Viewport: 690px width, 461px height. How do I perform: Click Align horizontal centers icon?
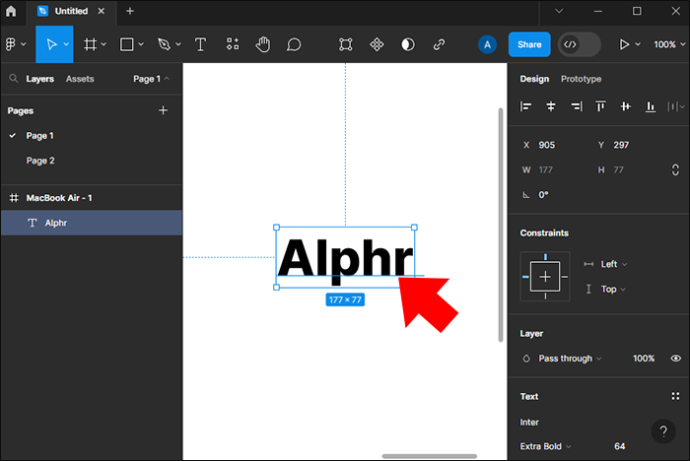(x=551, y=106)
